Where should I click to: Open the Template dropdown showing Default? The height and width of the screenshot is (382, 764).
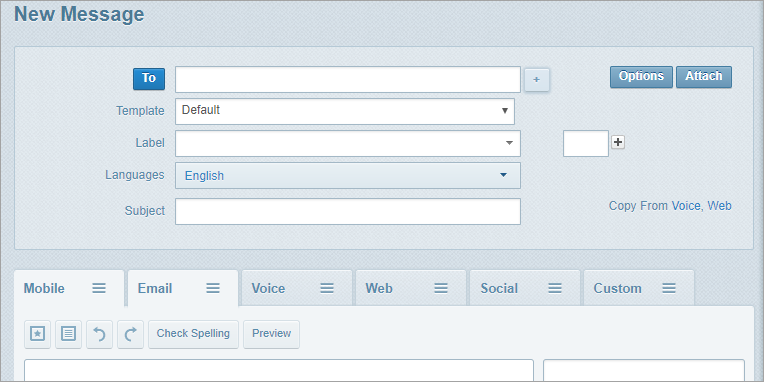(345, 112)
